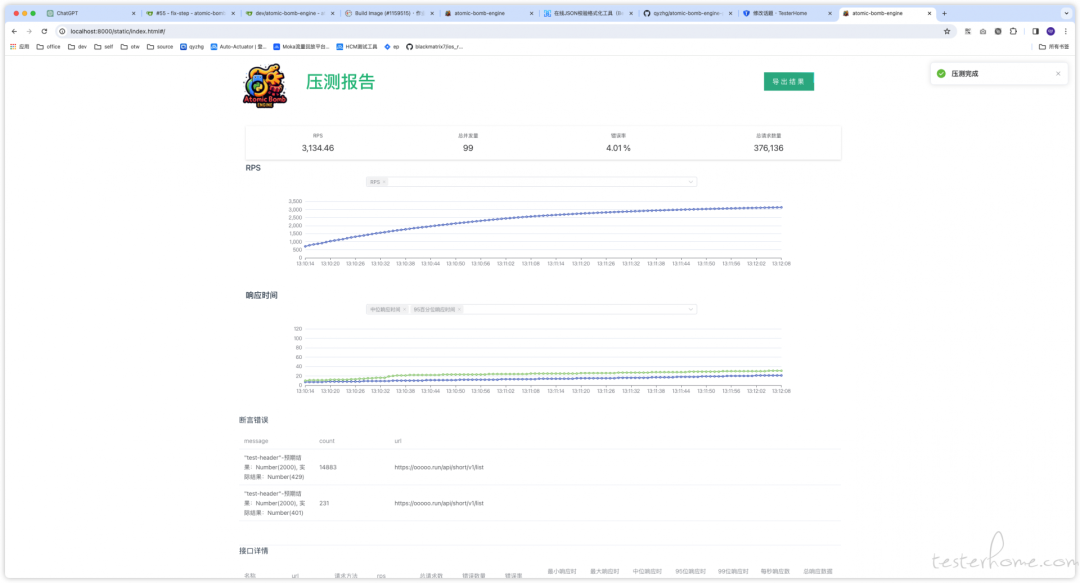Click the site info icon in the address bar

(x=62, y=31)
